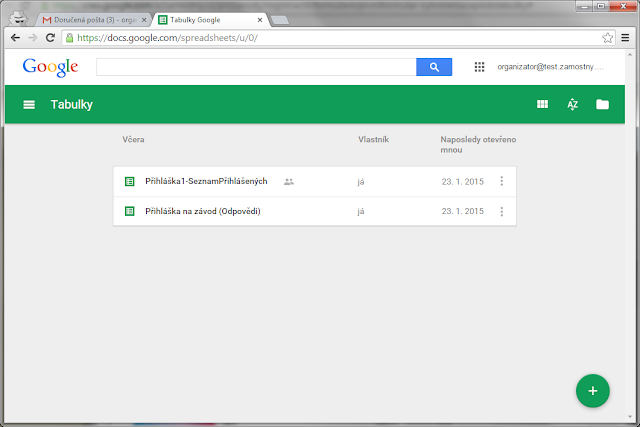This screenshot has width=640, height=427.
Task: Minimize the browser window
Action: 584,6
